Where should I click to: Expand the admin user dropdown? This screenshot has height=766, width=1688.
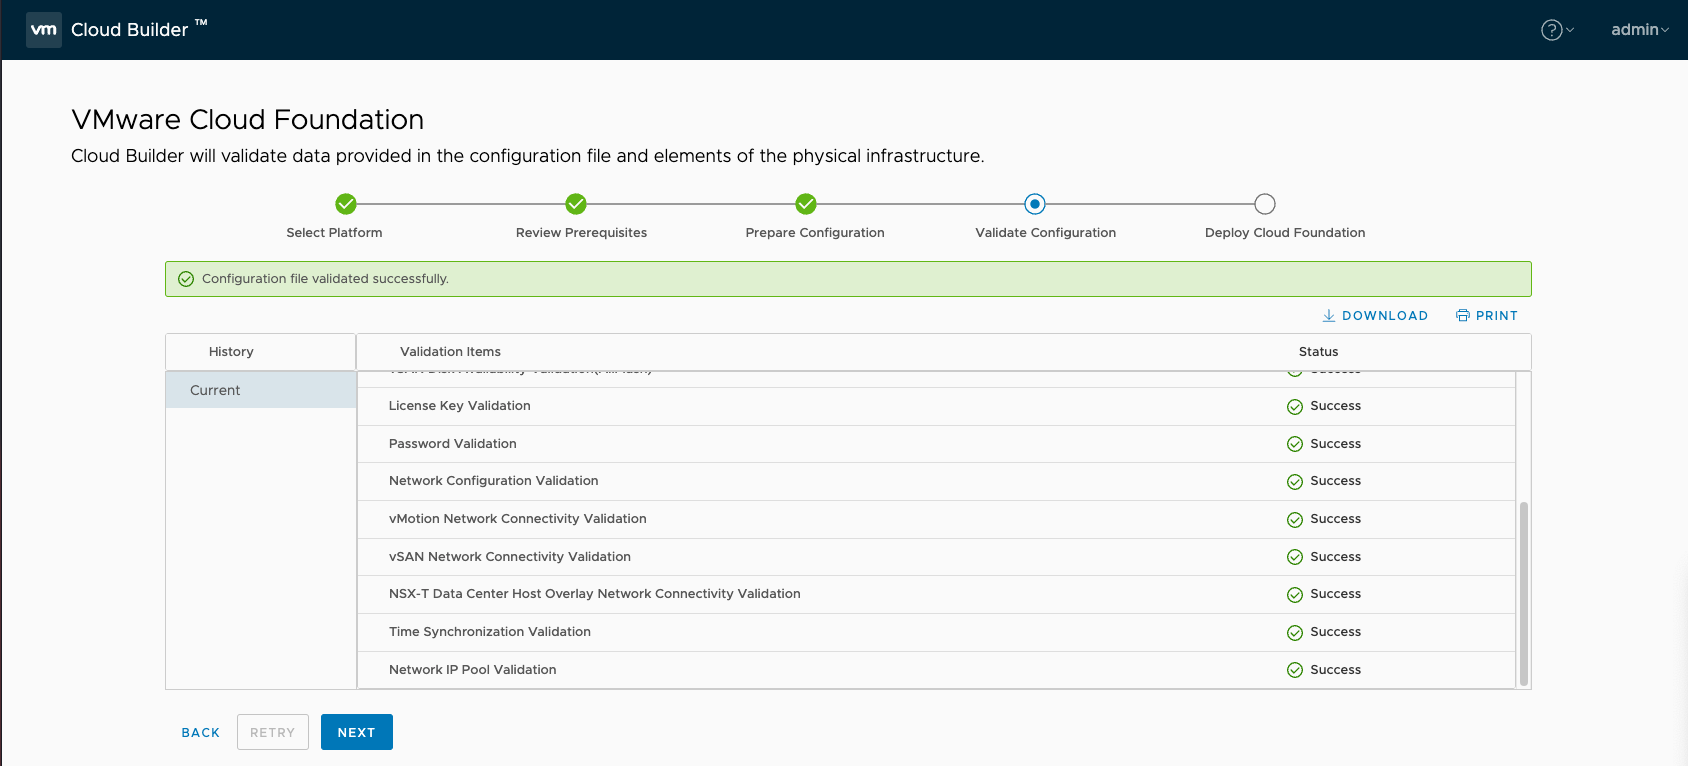[x=1640, y=30]
